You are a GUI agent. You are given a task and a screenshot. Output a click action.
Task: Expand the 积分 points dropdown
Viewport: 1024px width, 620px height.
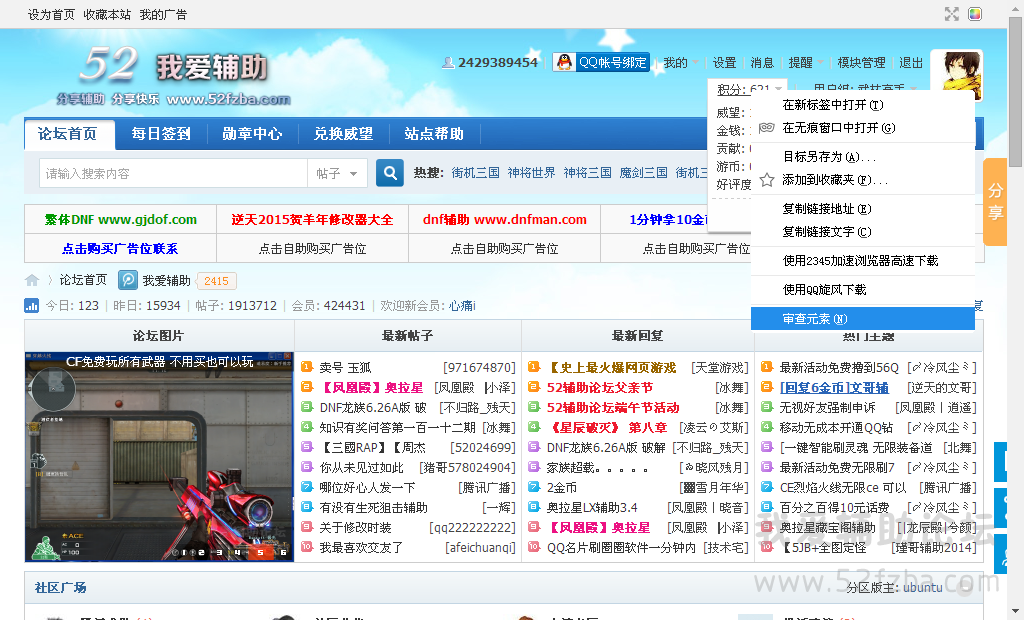[x=750, y=90]
